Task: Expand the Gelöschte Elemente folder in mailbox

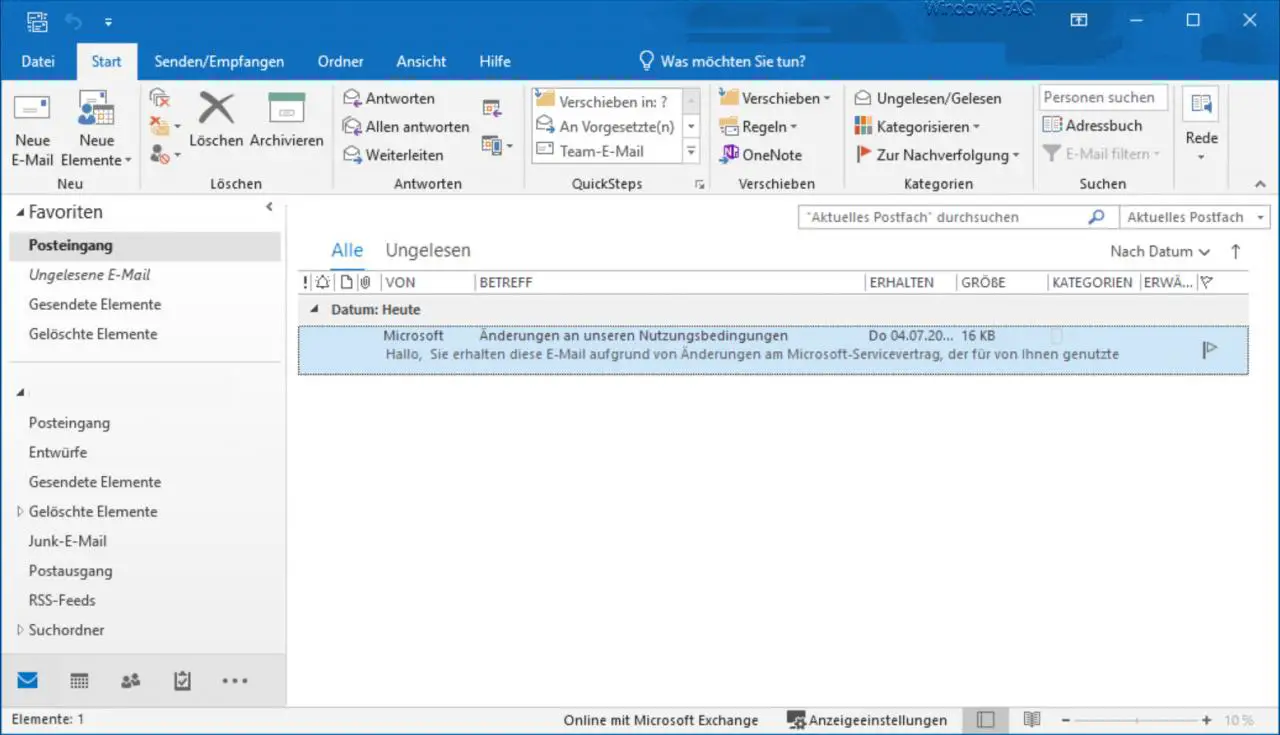Action: (21, 511)
